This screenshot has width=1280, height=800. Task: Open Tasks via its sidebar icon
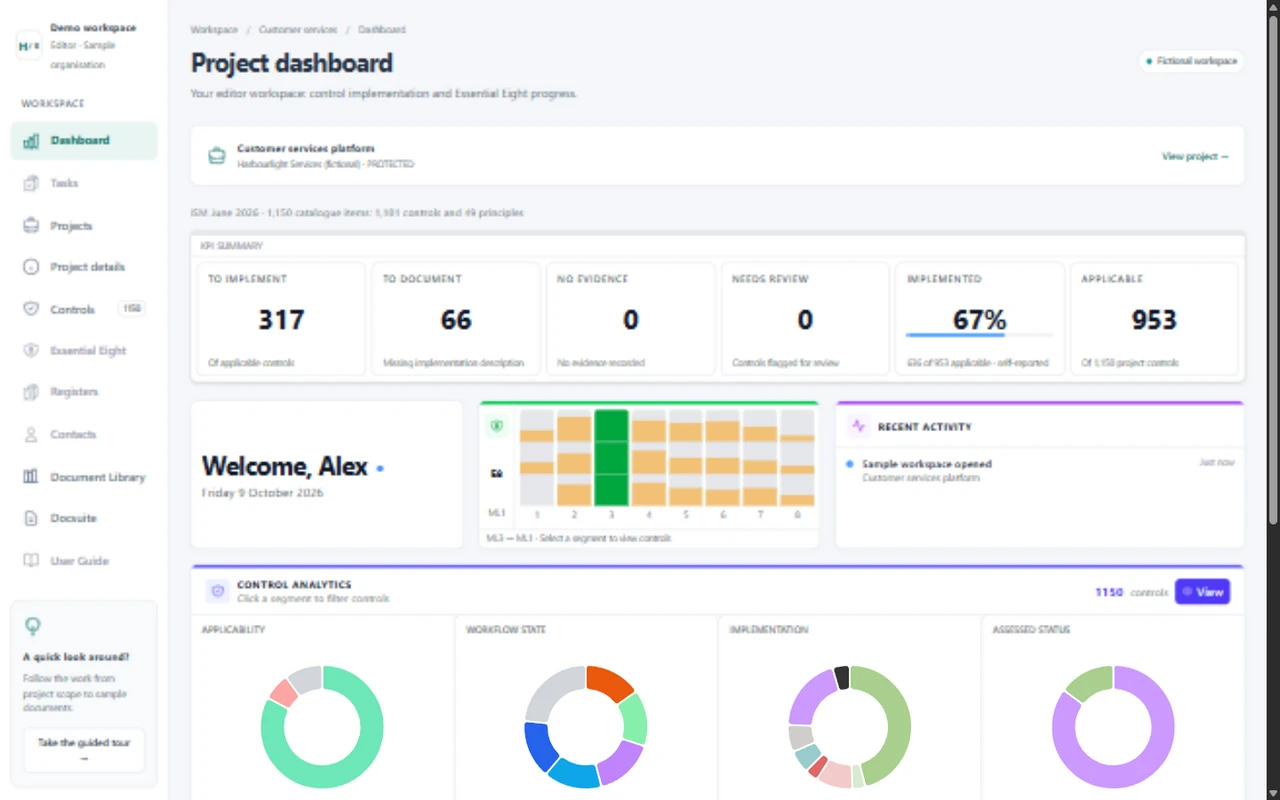click(31, 183)
